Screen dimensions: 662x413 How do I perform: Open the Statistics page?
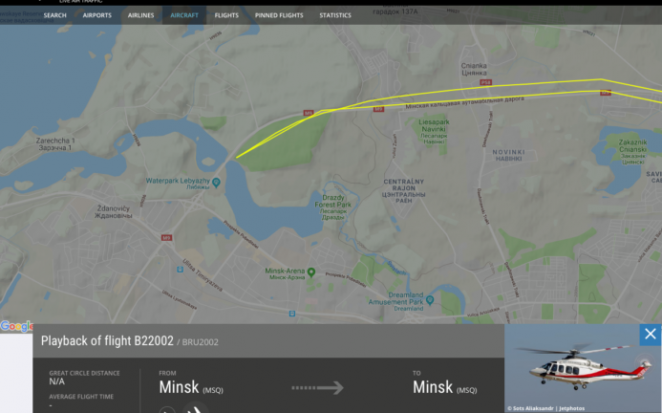coord(335,15)
